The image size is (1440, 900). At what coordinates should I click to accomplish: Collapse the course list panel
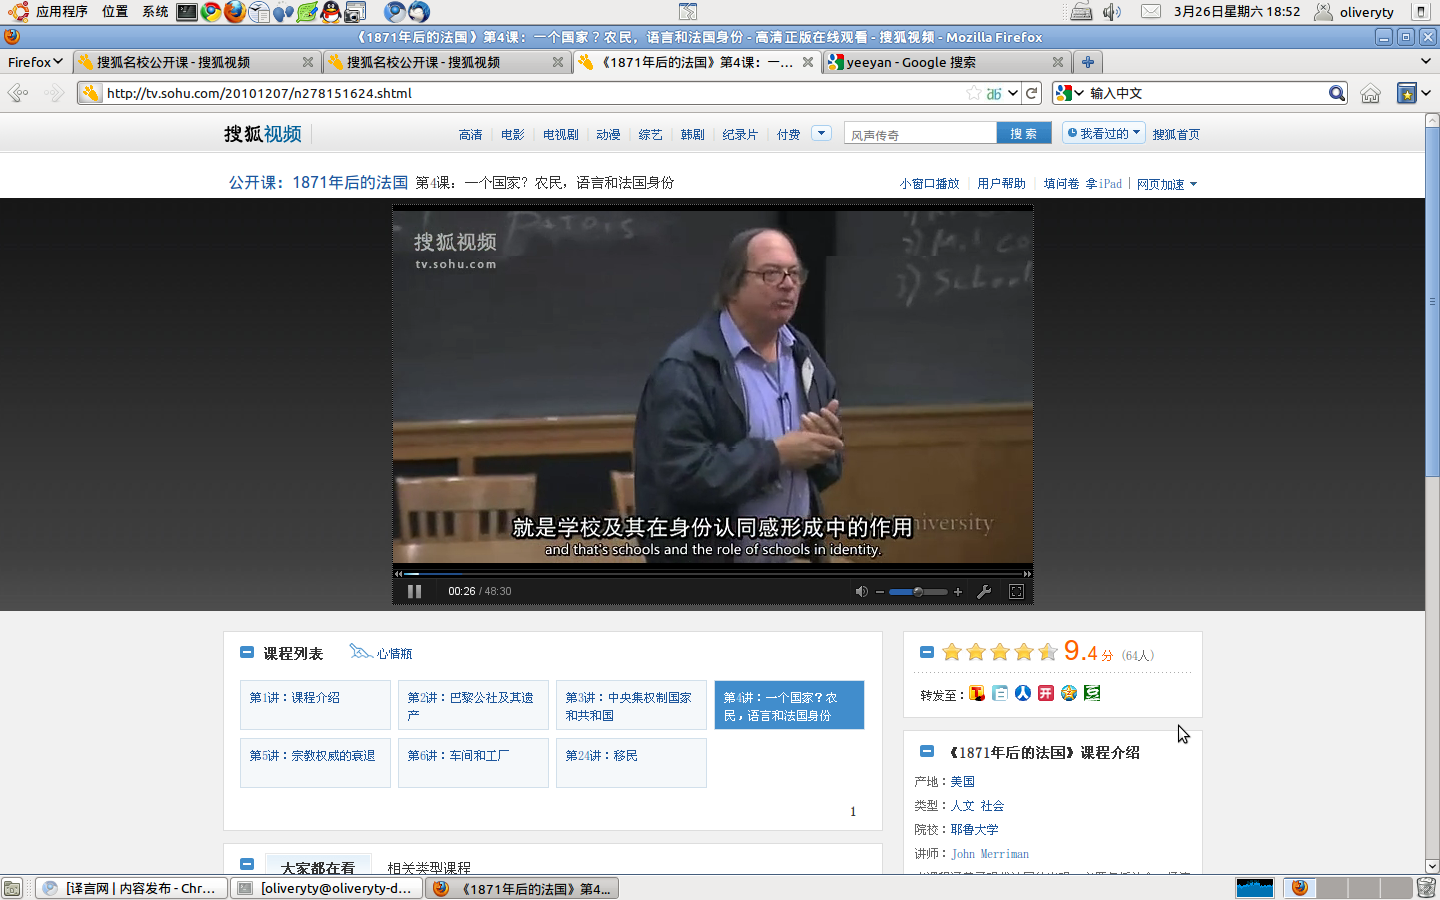[x=247, y=652]
